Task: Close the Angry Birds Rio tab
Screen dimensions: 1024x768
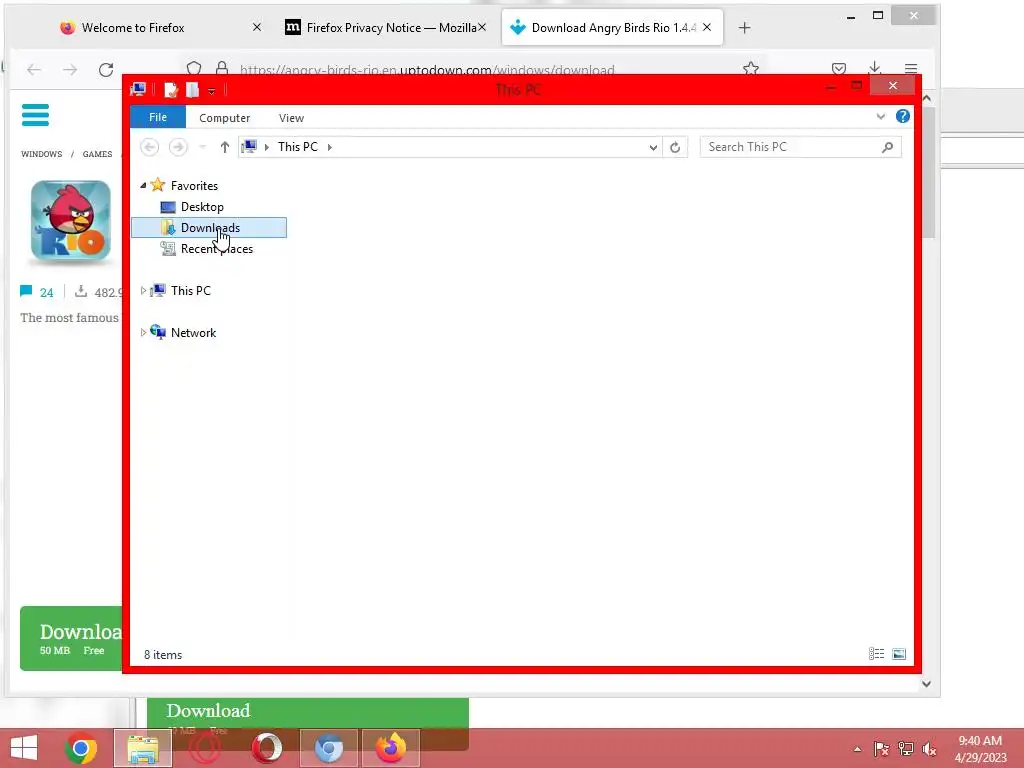Action: coord(707,27)
